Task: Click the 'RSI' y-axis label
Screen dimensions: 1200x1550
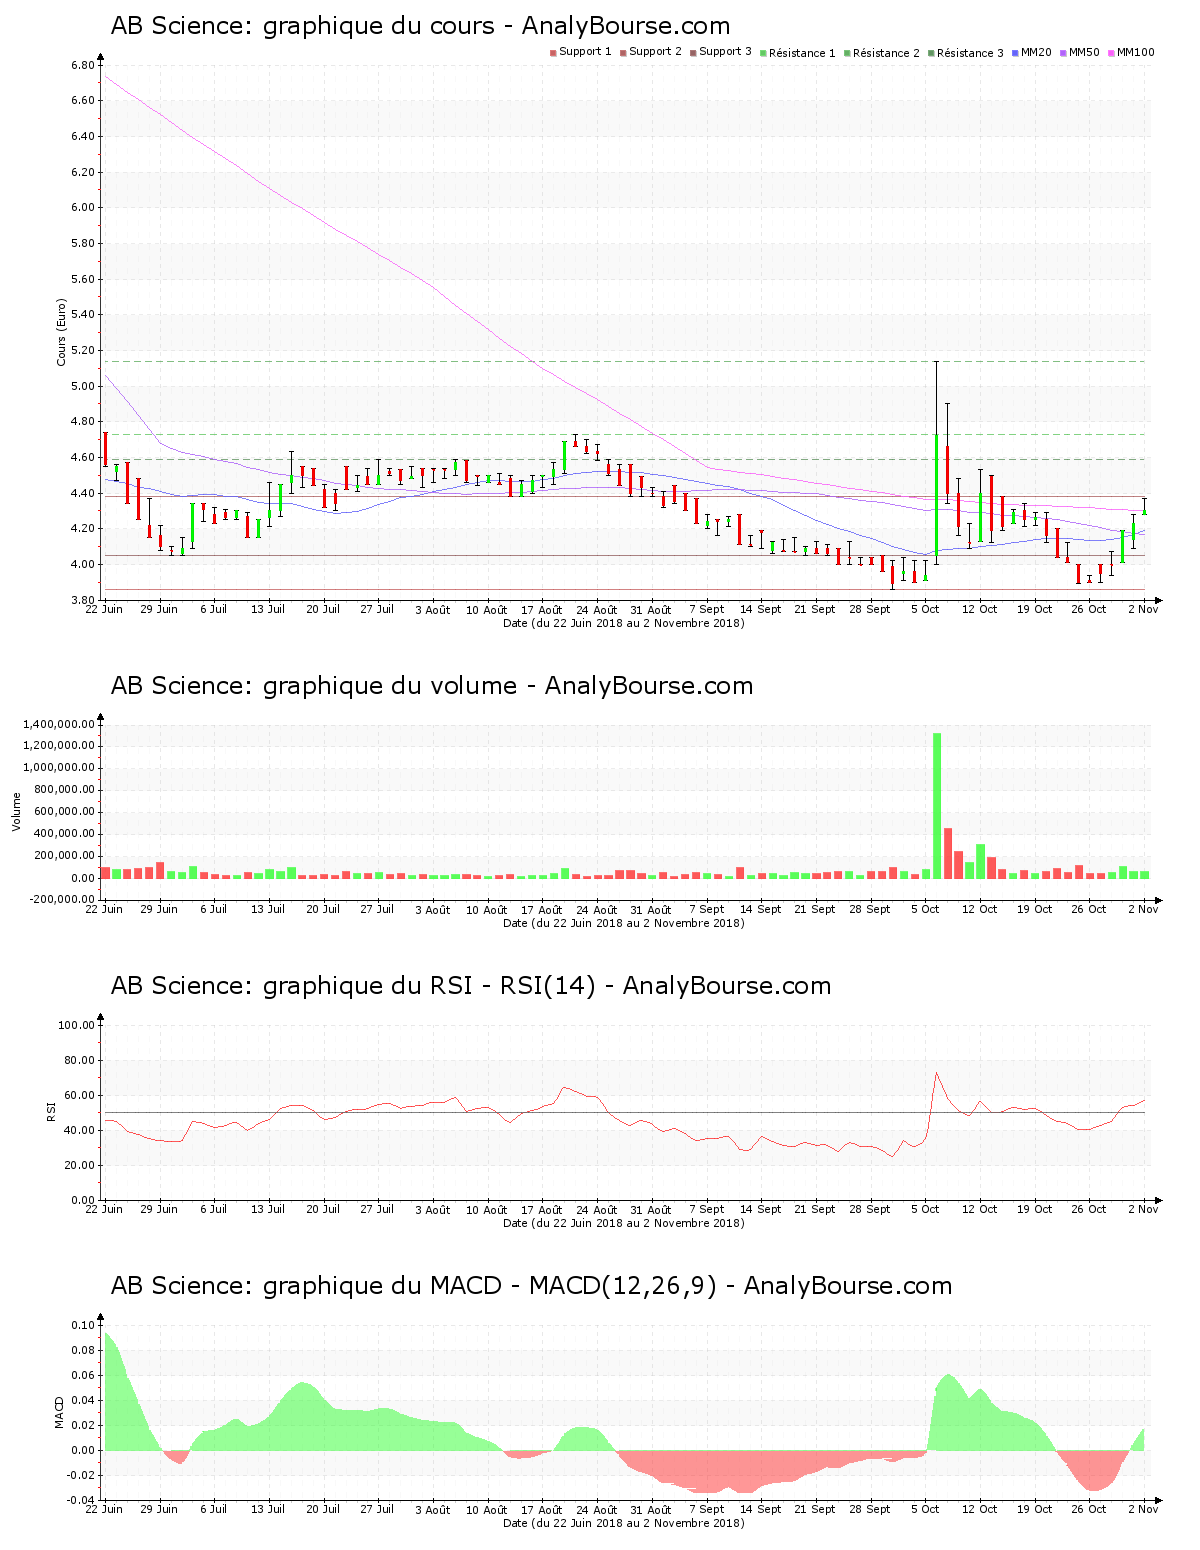Action: [50, 1111]
